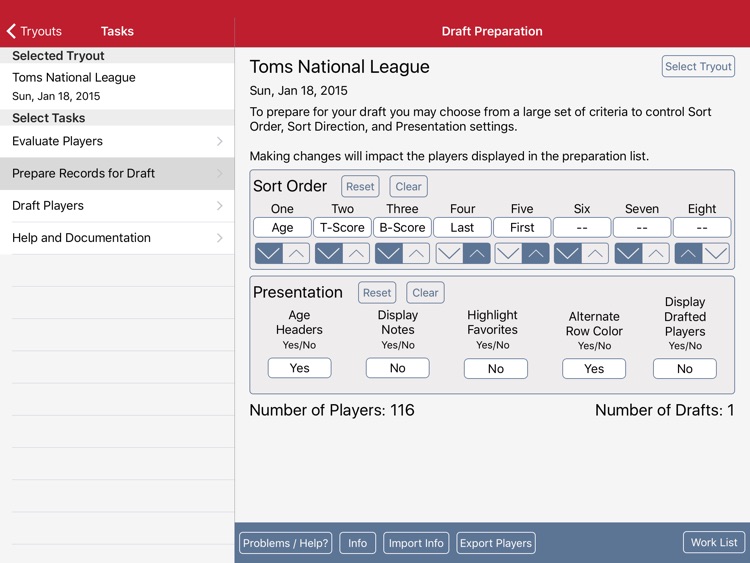Screen dimensions: 750x563
Task: Select down arrow for sort column Eight
Action: 716,254
